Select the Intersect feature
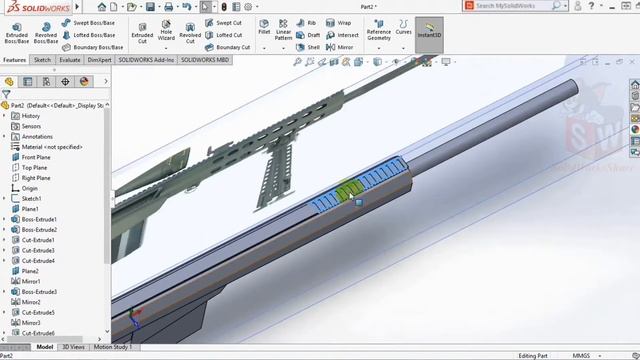This screenshot has height=360, width=640. 342,35
